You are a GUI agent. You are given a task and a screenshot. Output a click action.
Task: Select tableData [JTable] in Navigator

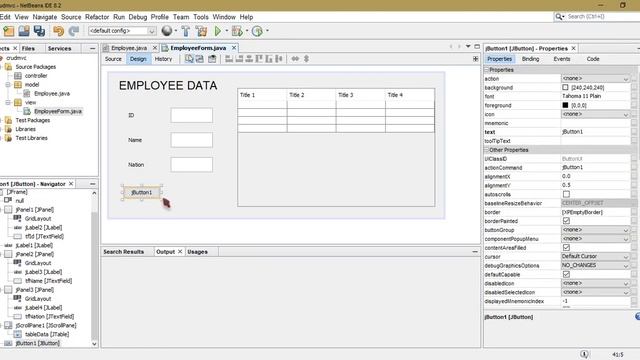point(47,334)
